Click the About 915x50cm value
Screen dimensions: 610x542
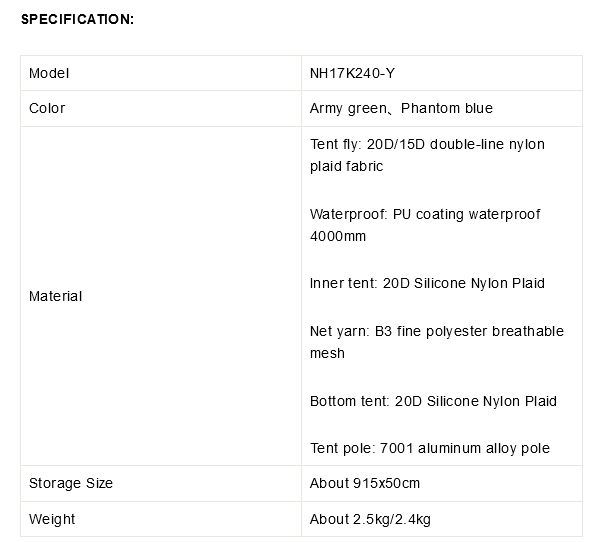tap(365, 483)
